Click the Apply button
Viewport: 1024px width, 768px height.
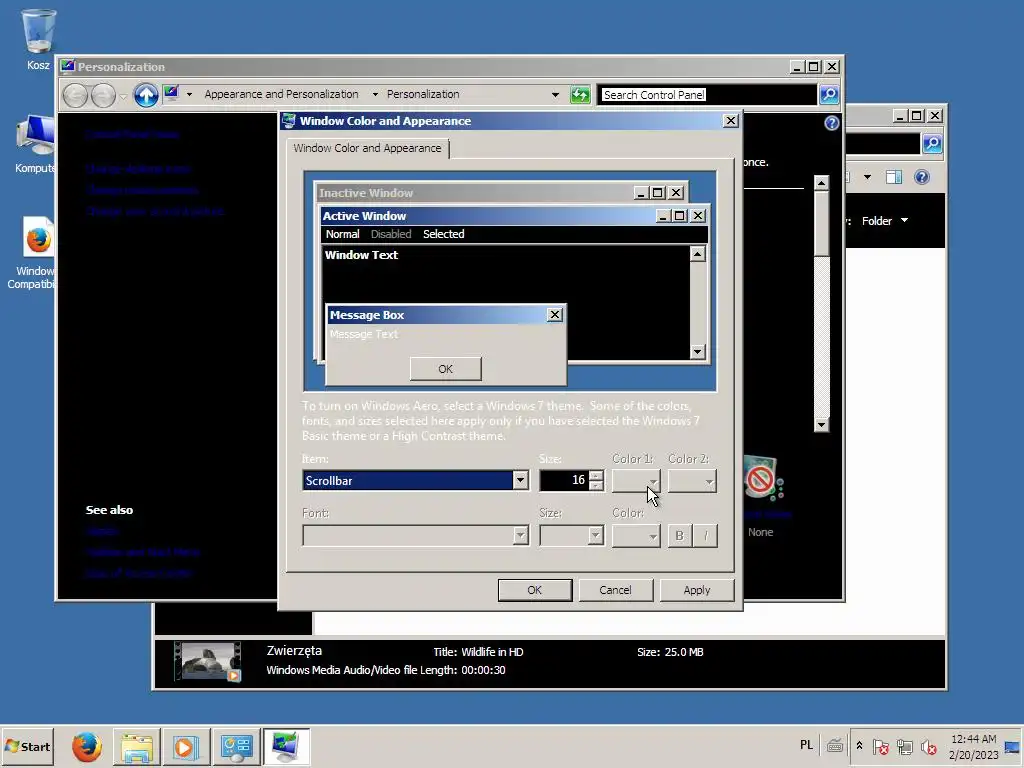697,590
